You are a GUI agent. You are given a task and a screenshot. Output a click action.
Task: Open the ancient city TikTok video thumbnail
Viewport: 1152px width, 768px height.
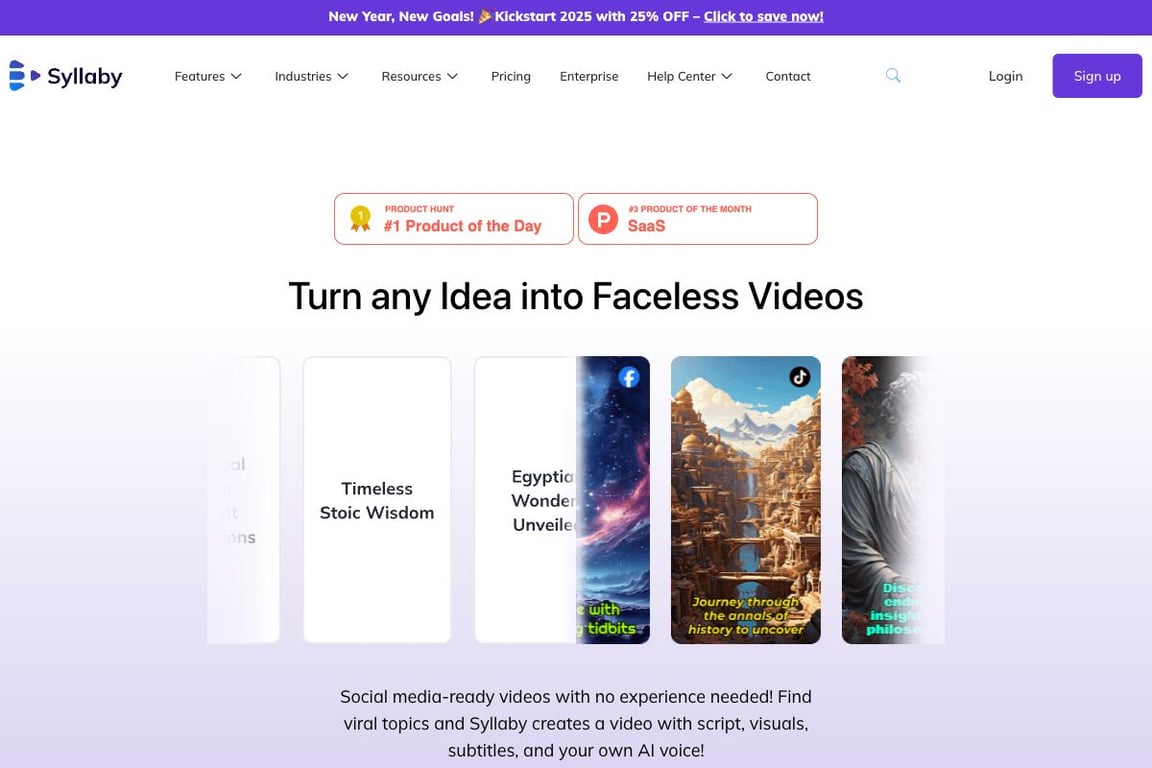[x=746, y=500]
